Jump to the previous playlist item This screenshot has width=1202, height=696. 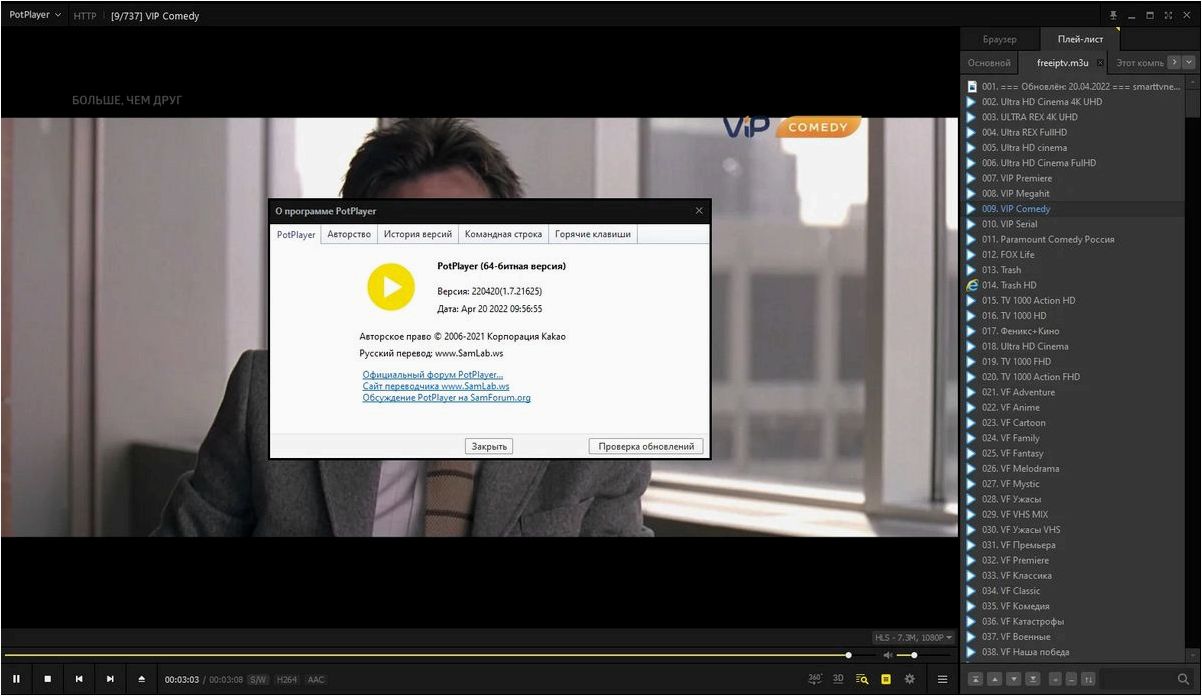coord(79,679)
